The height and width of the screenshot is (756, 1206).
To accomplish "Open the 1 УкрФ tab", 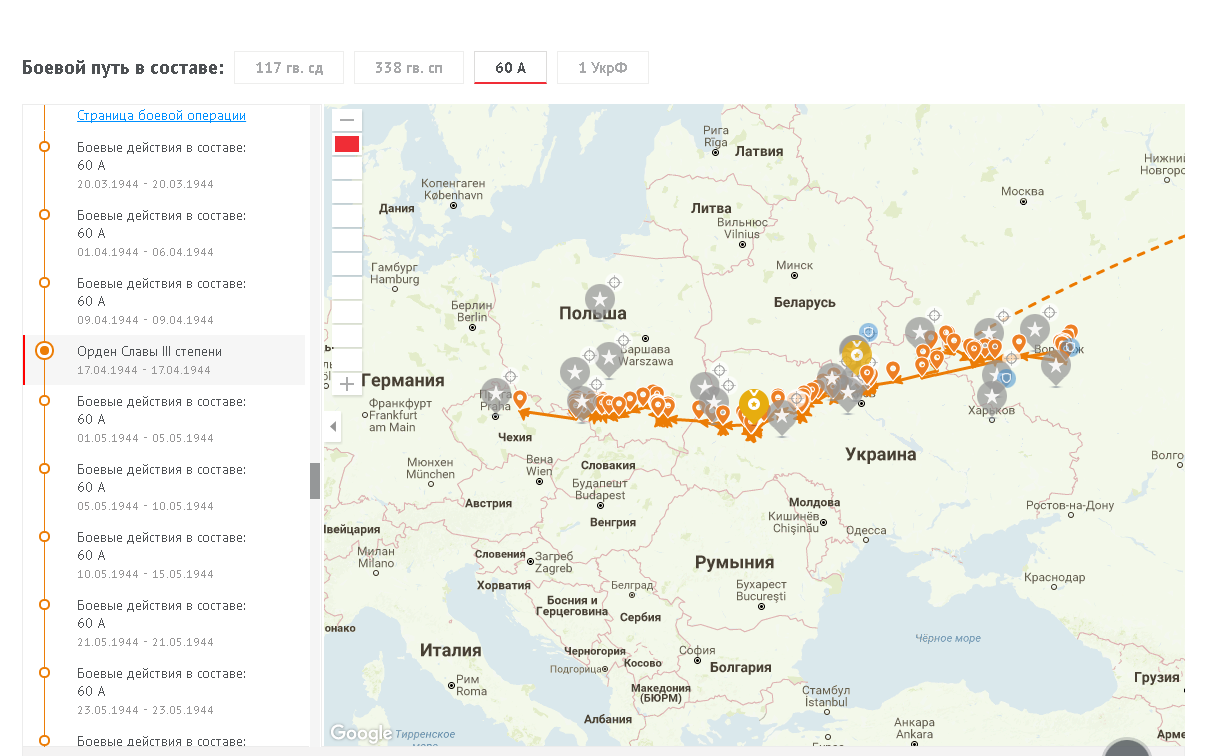I will [602, 68].
